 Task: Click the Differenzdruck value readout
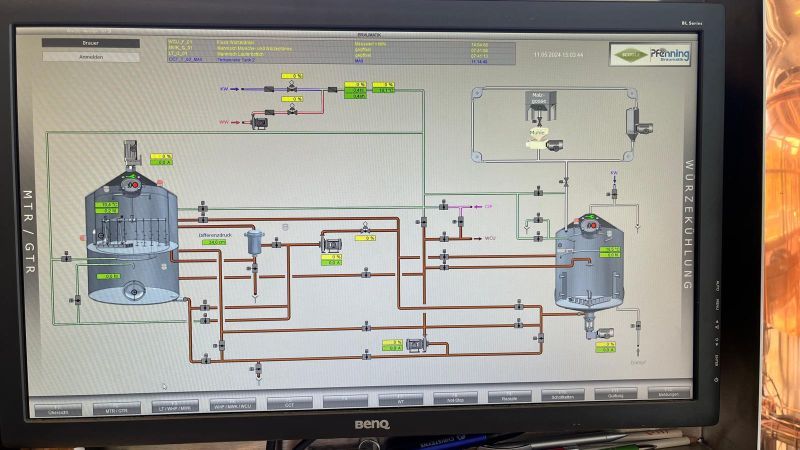[x=214, y=242]
